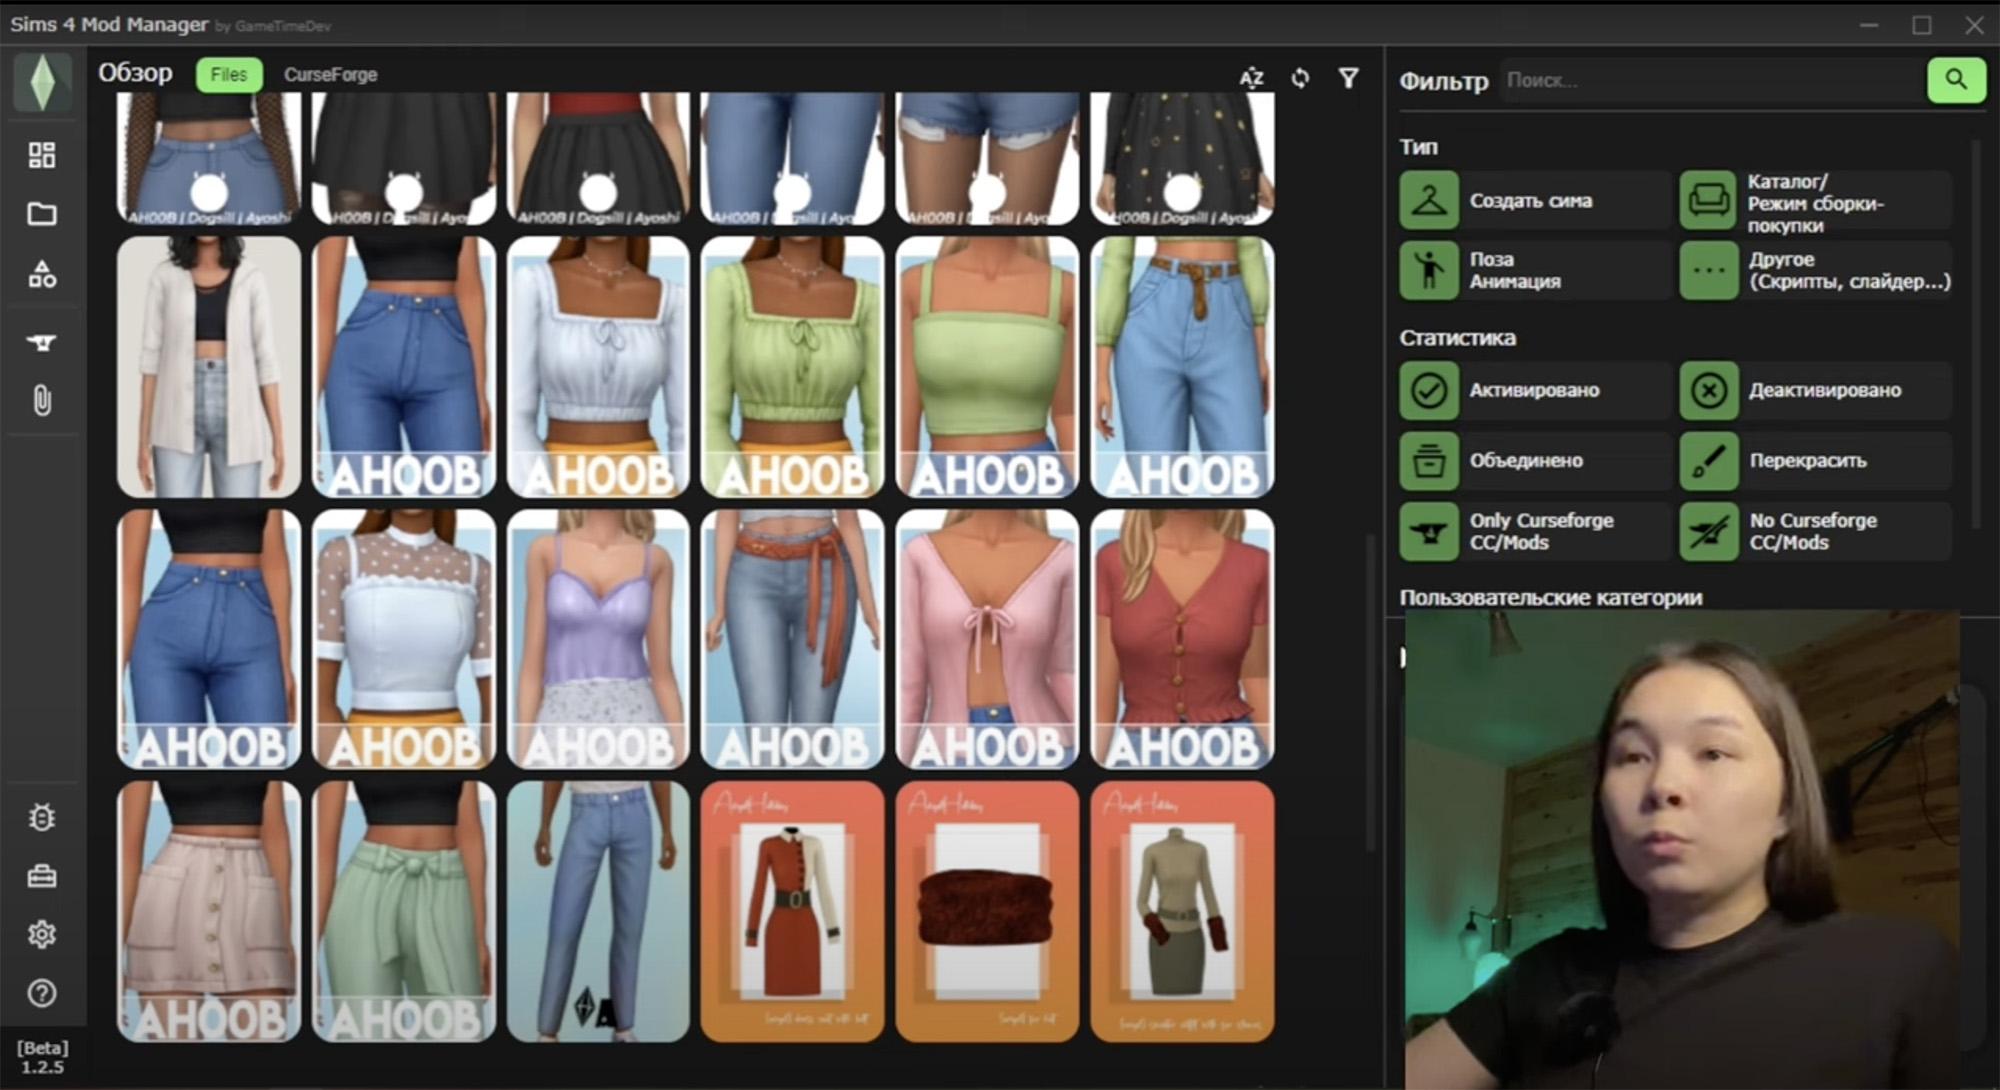The height and width of the screenshot is (1090, 2000).
Task: Click the paperclip attachment icon in sidebar
Action: click(42, 401)
